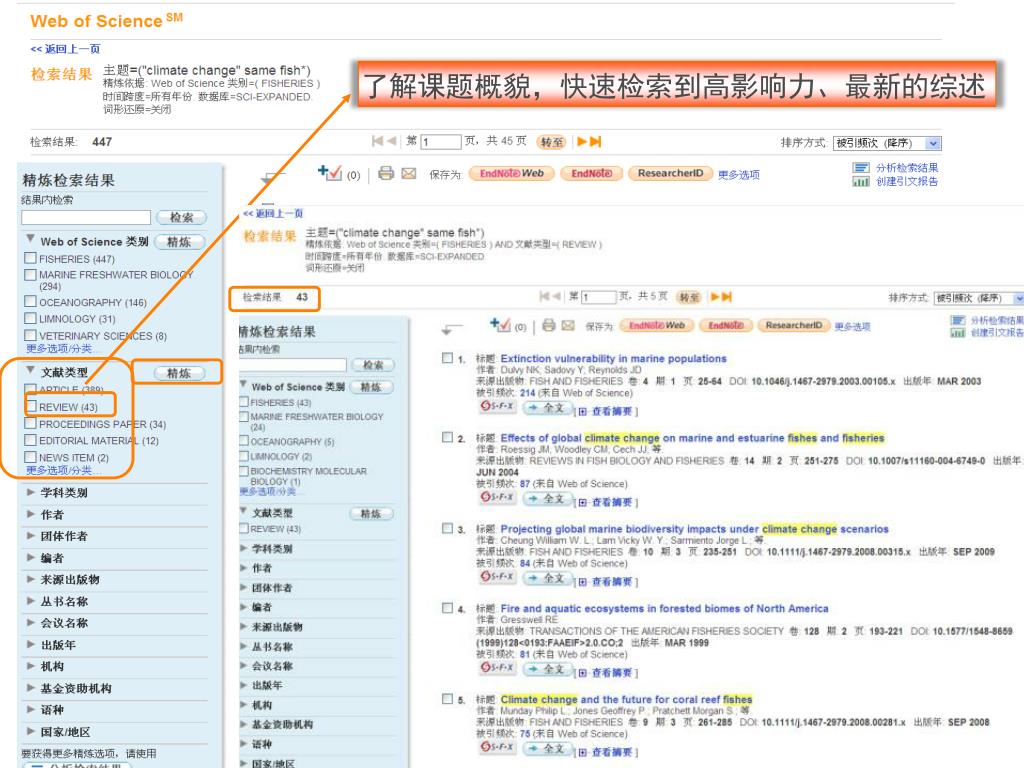
Task: Check the VETERINARY SCIENCES (8) checkbox
Action: point(30,335)
